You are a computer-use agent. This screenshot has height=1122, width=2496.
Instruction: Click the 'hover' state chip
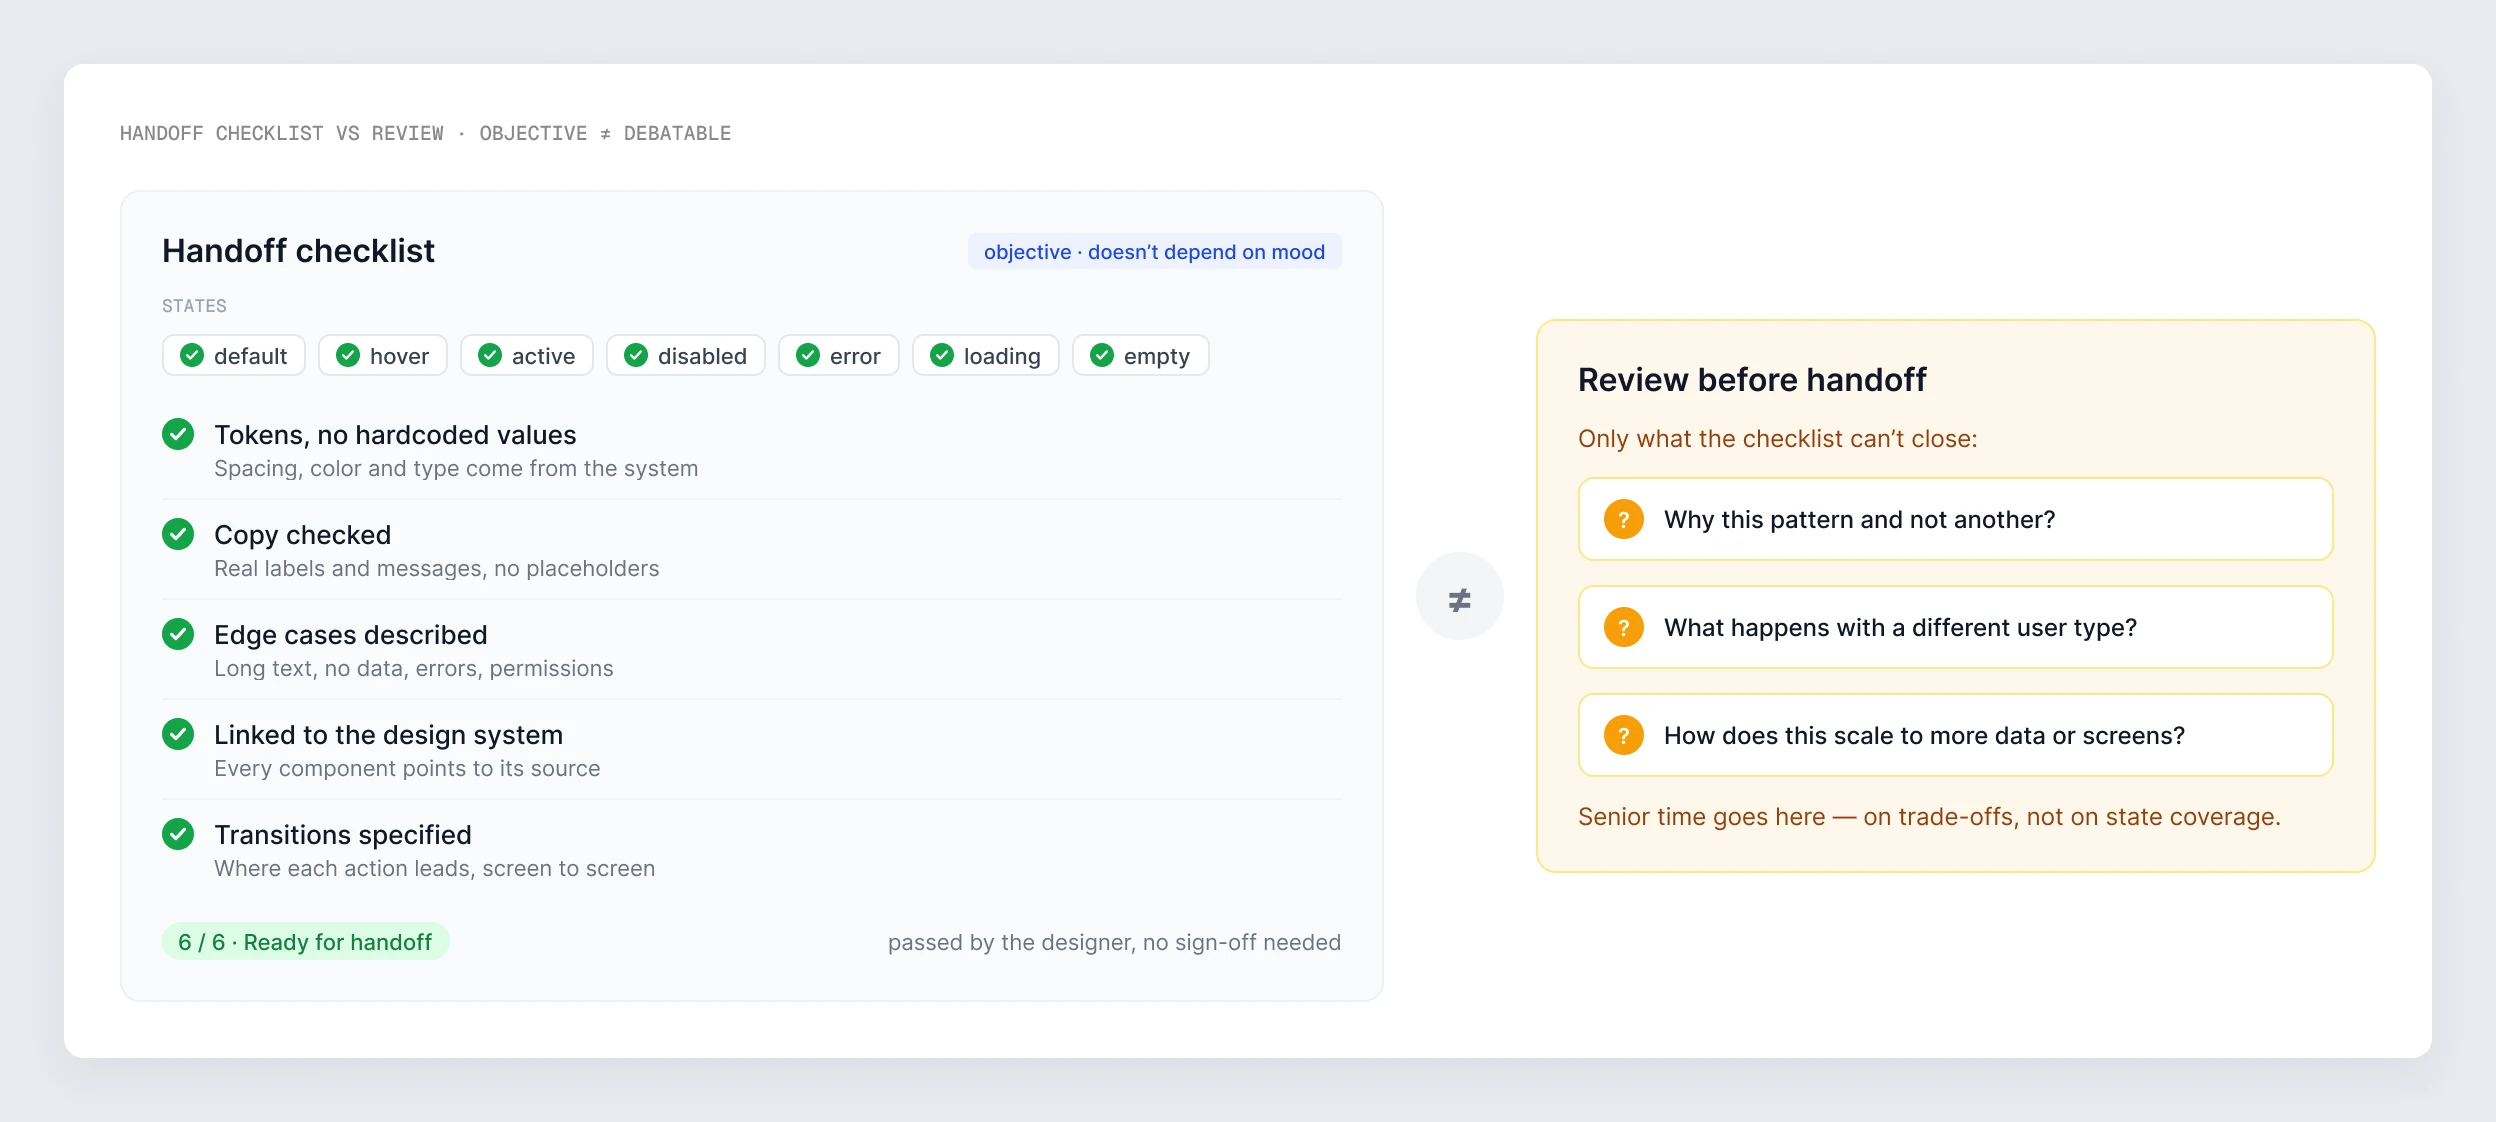click(383, 355)
